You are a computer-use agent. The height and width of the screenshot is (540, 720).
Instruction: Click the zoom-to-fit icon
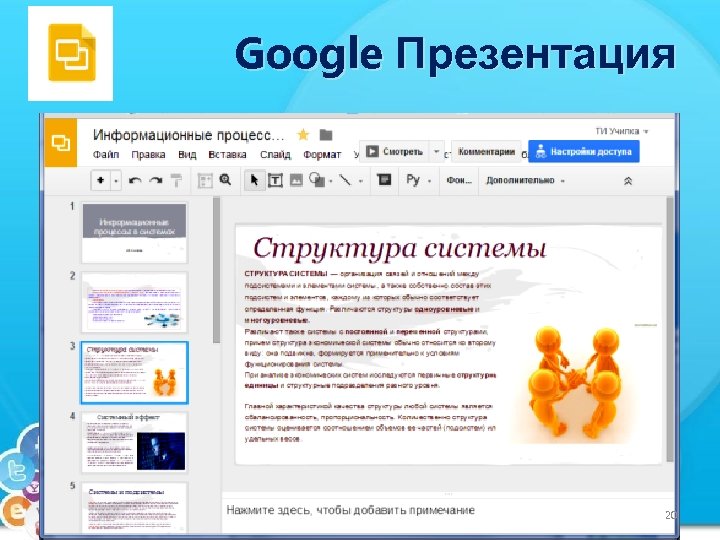[x=205, y=180]
